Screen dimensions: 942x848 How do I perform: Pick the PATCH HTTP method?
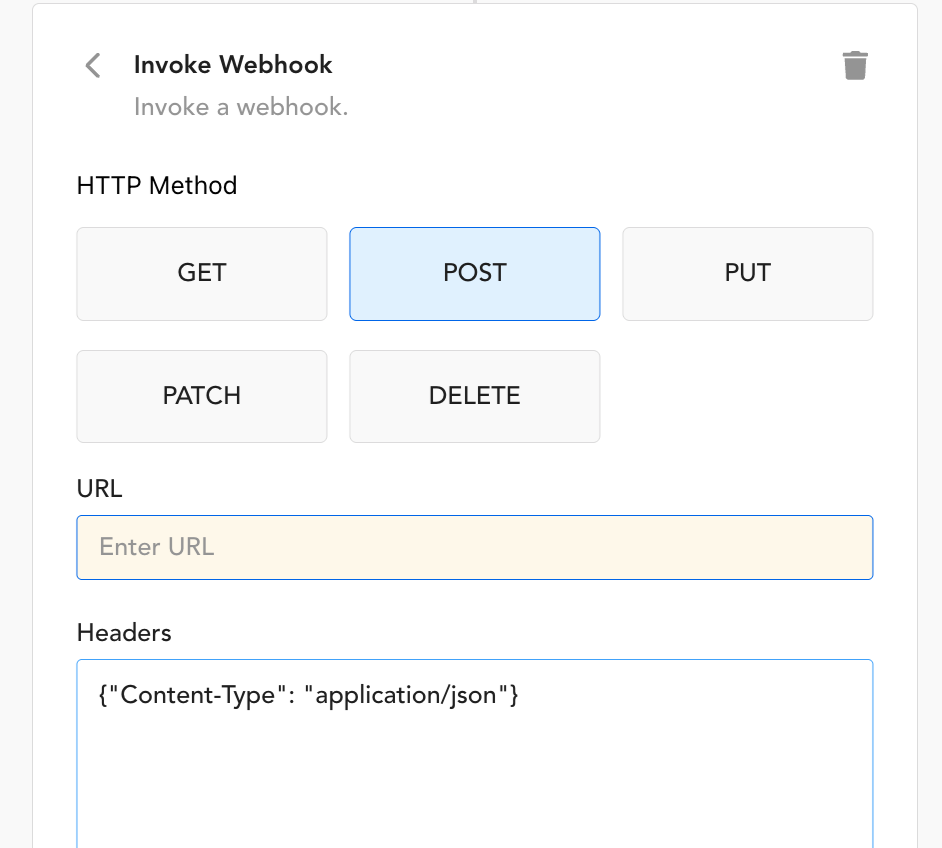point(202,396)
